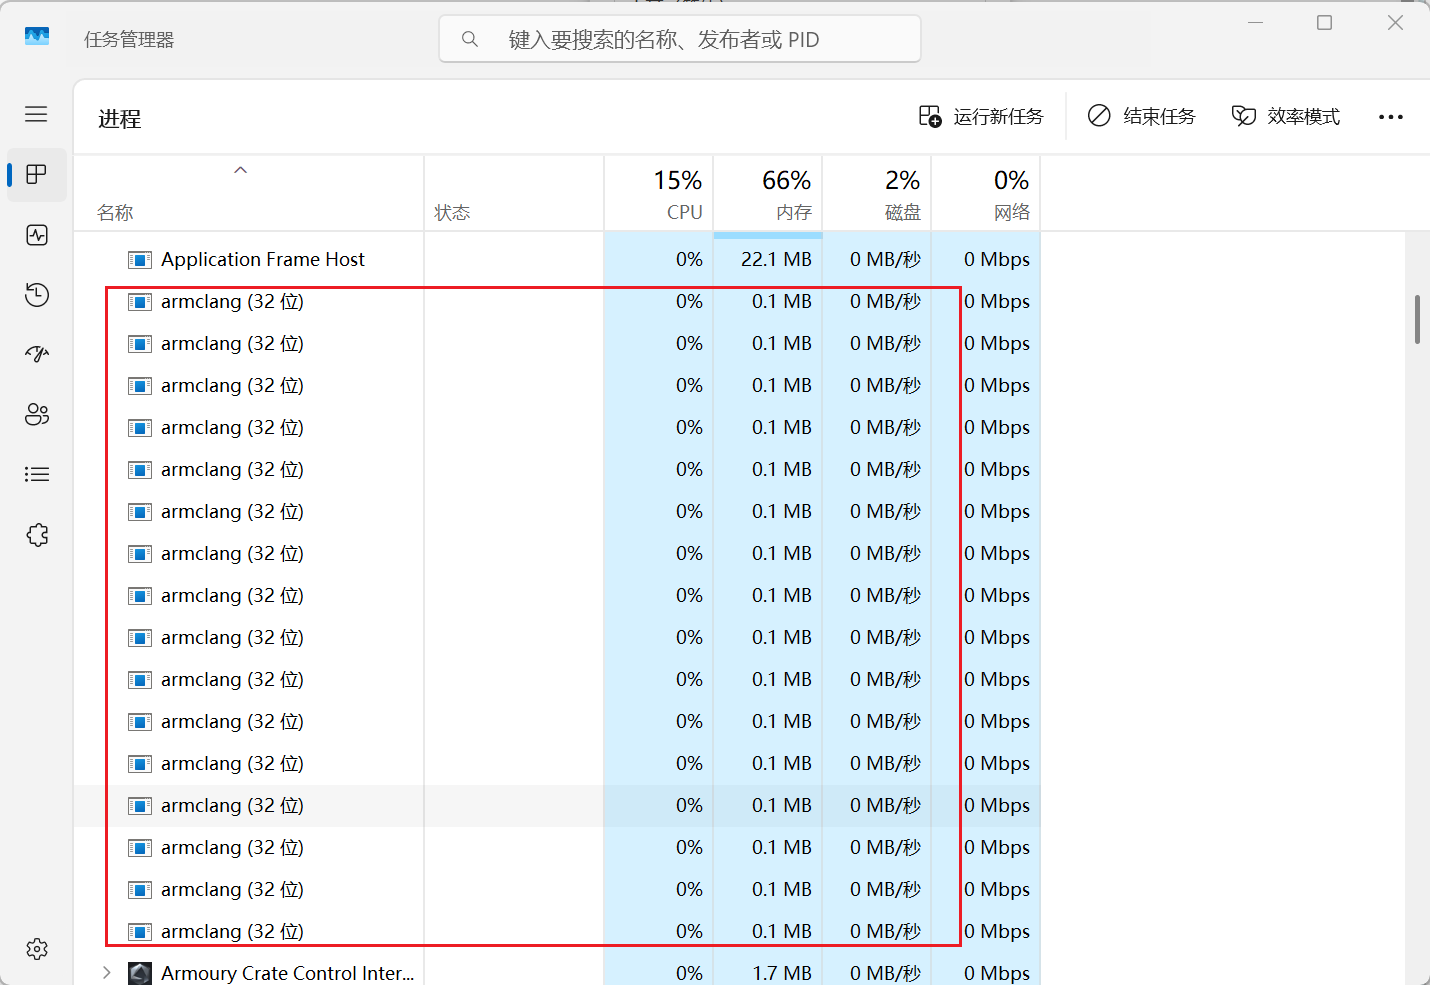Select the Processes sidebar icon
This screenshot has width=1430, height=985.
[37, 174]
